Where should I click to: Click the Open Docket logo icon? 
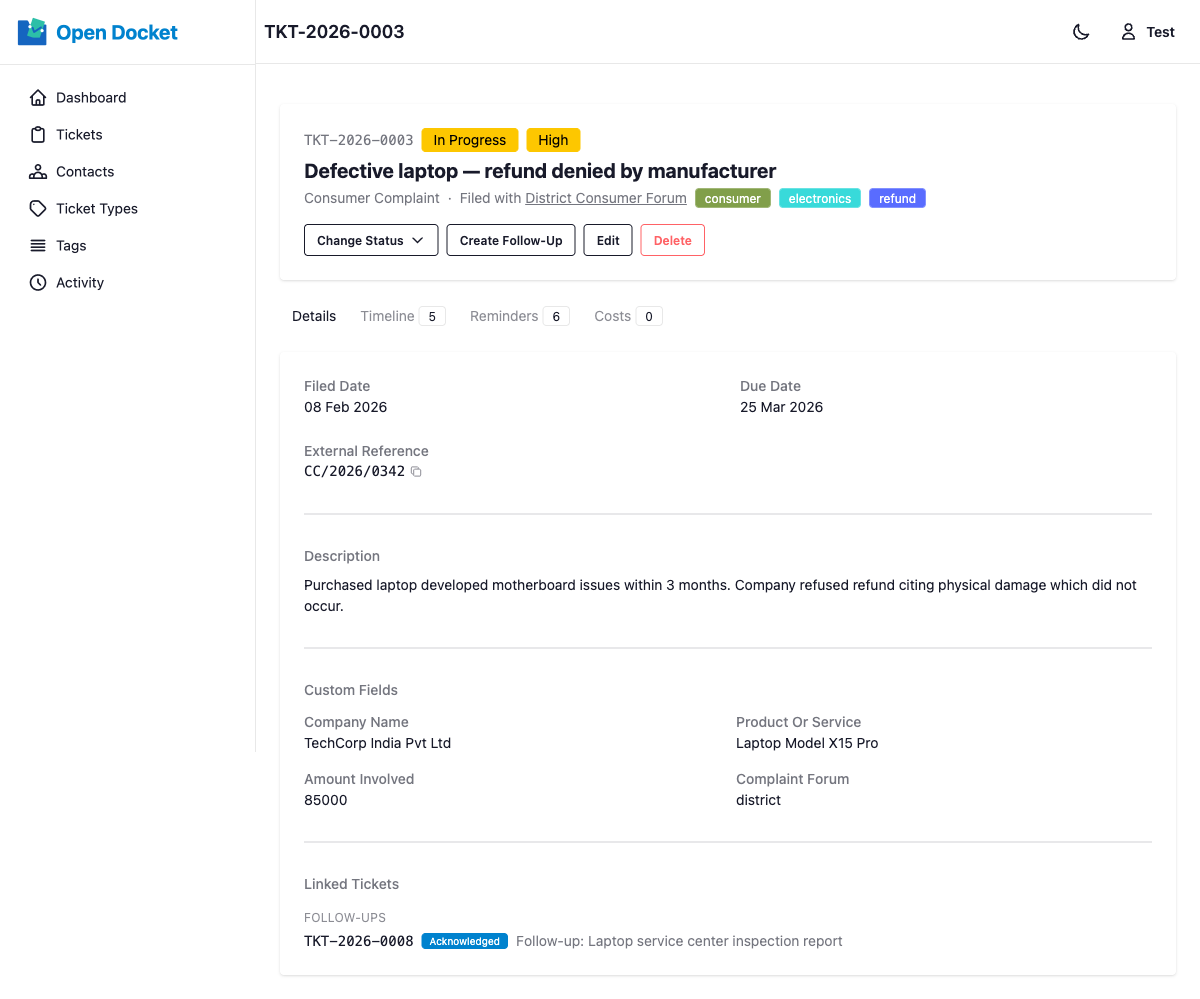tap(32, 32)
